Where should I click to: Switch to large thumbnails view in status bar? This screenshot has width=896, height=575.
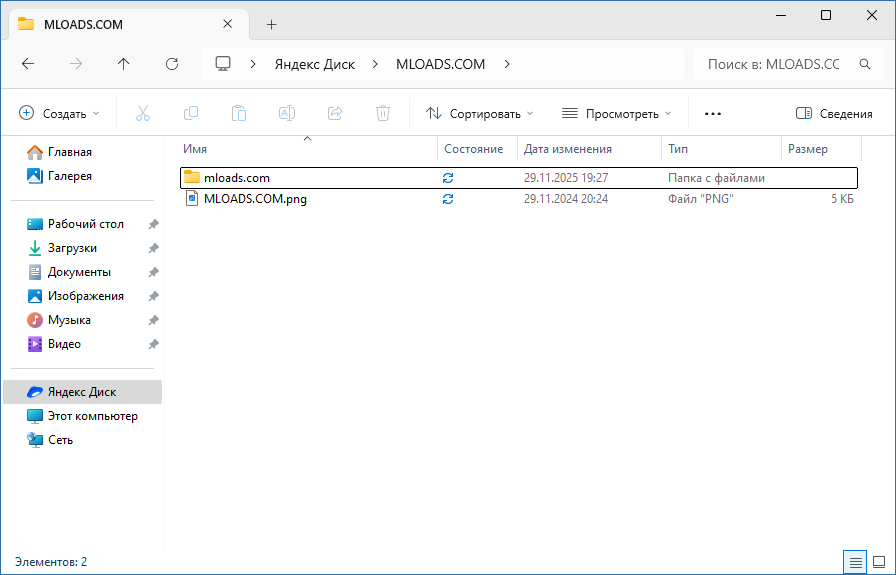pyautogui.click(x=877, y=563)
